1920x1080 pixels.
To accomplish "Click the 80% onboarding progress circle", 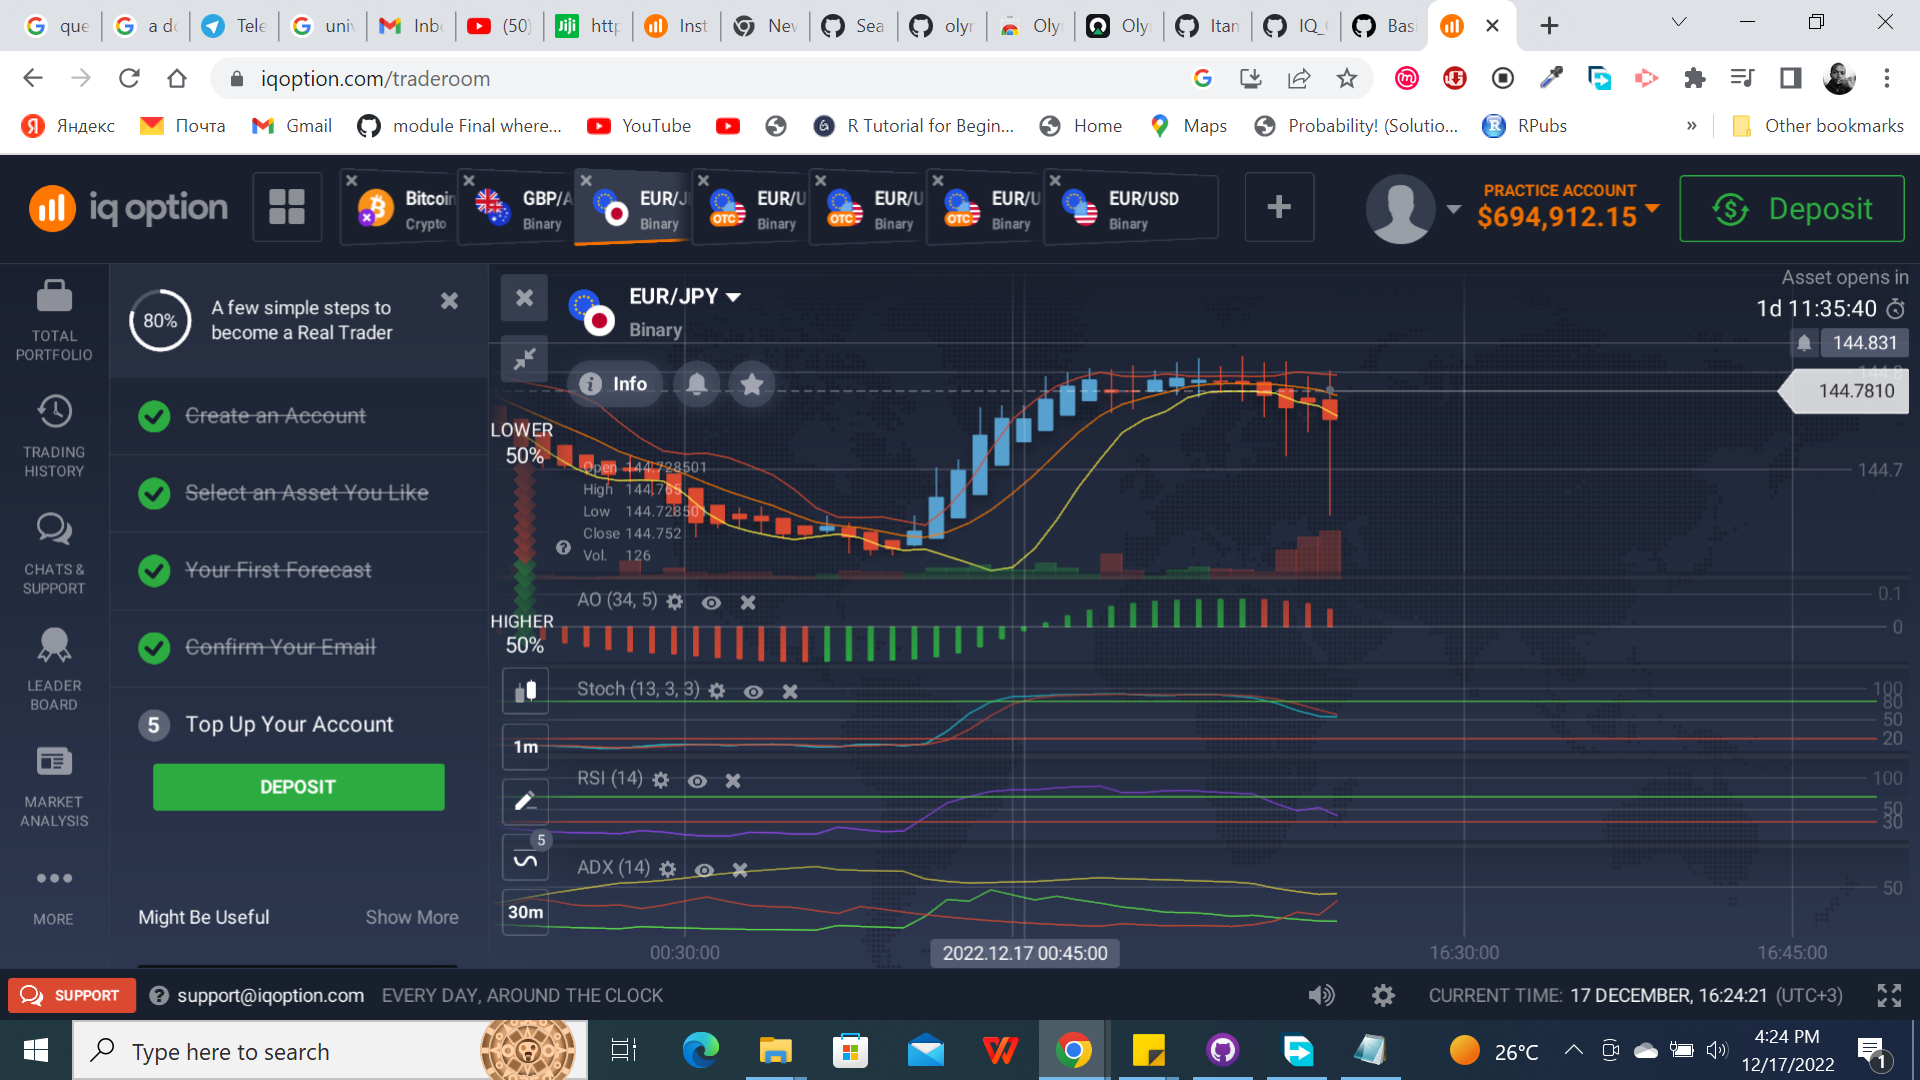I will click(159, 320).
